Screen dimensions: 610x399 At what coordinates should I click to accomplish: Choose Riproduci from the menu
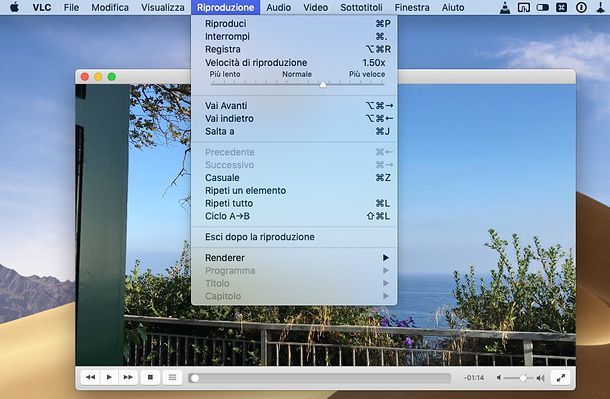click(x=294, y=24)
